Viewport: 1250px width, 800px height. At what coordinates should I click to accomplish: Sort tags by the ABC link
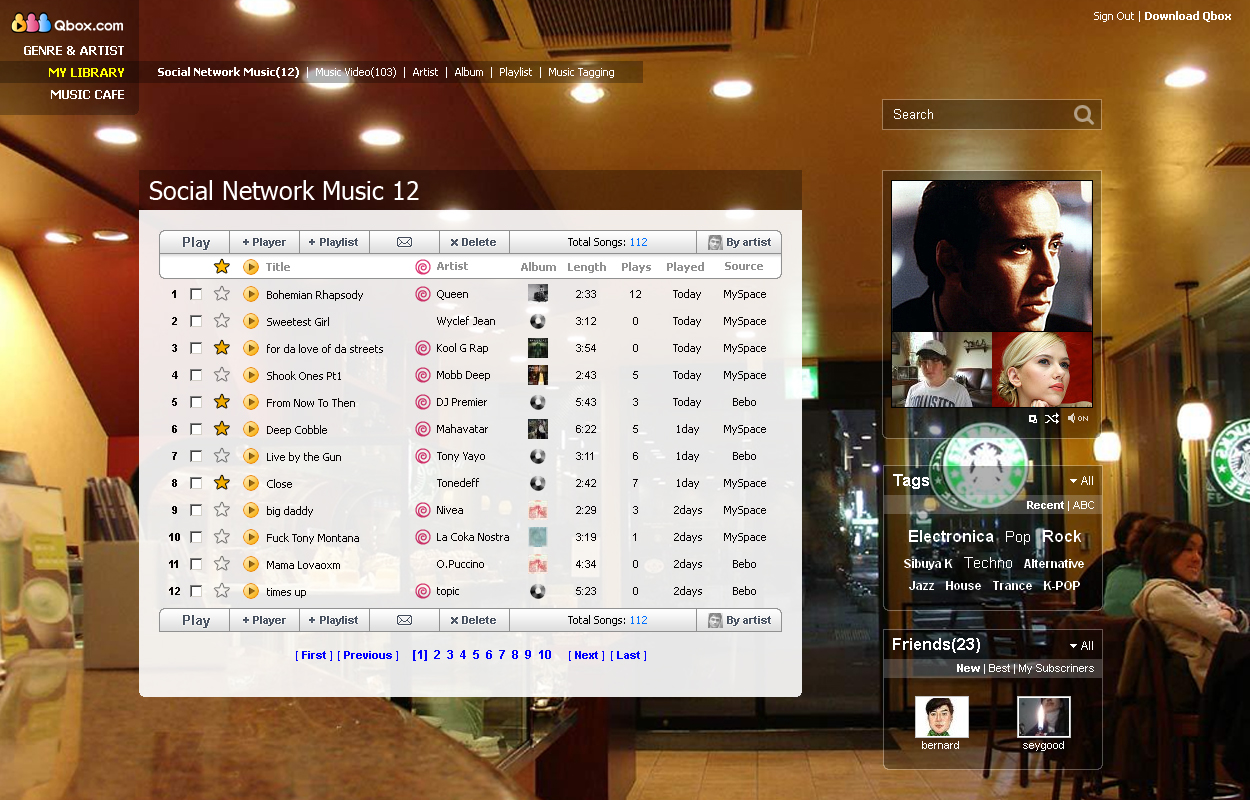[x=1083, y=505]
